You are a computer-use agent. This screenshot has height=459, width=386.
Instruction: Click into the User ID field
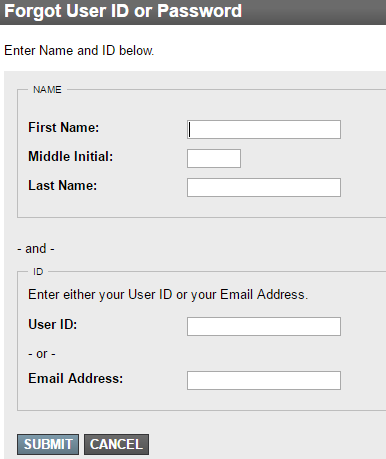tap(264, 326)
